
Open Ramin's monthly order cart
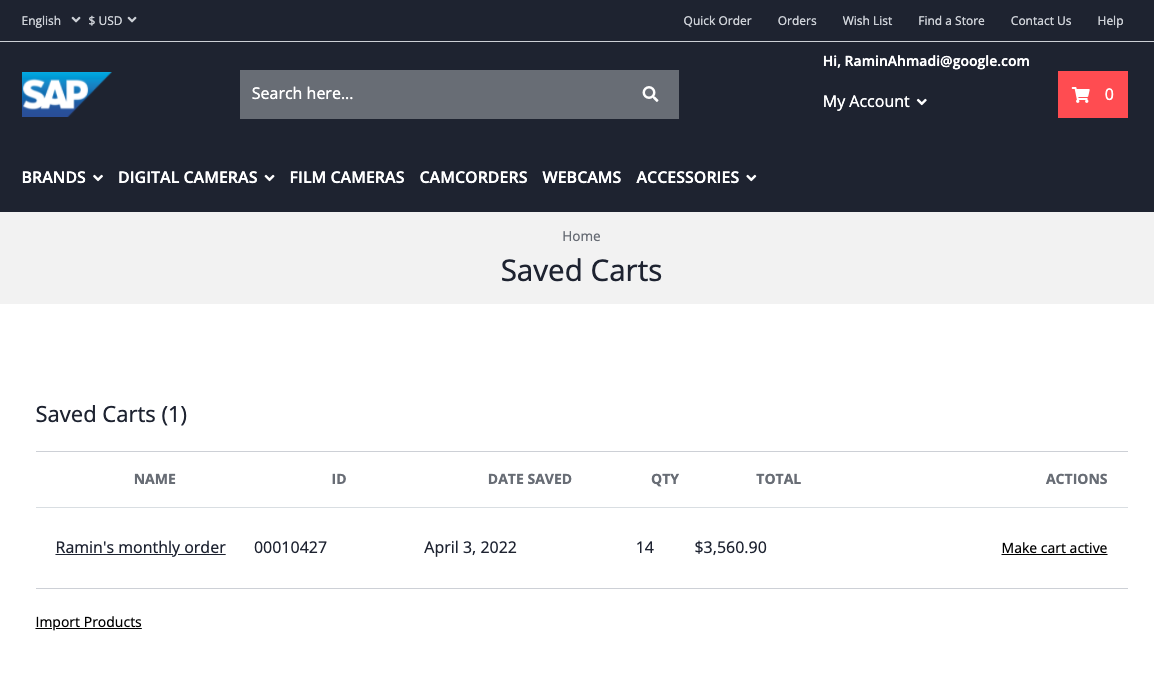(x=140, y=547)
